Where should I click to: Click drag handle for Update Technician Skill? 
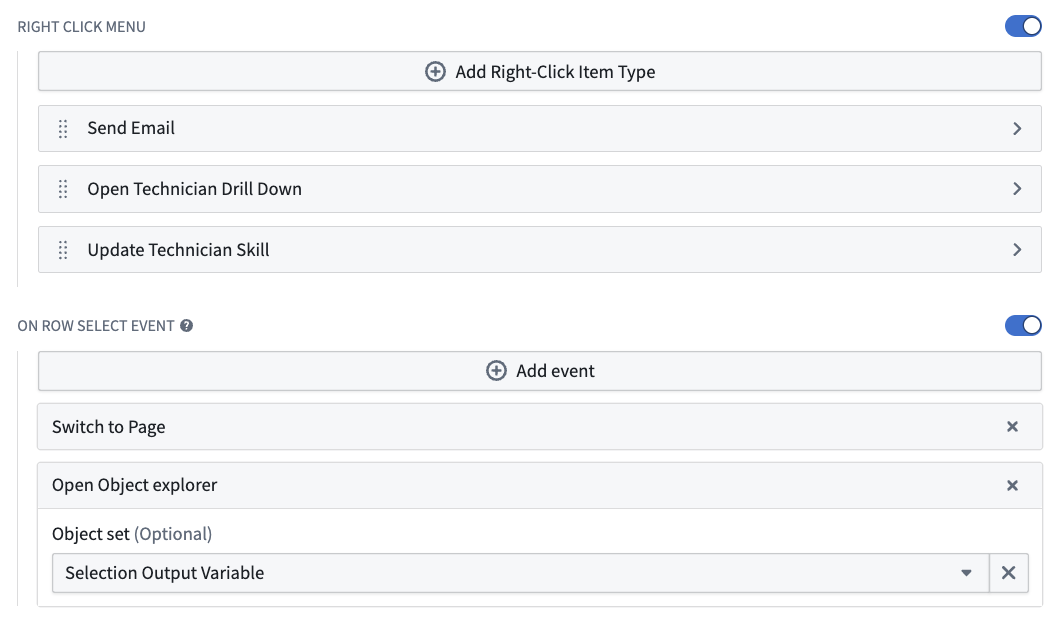click(63, 250)
